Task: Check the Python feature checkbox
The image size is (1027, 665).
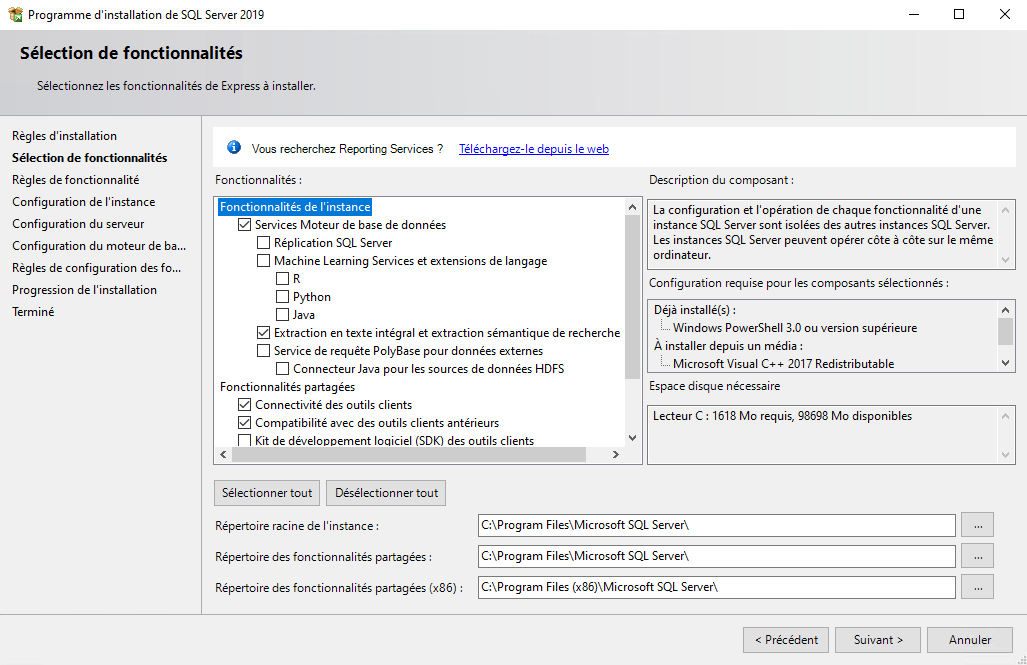Action: [x=283, y=297]
